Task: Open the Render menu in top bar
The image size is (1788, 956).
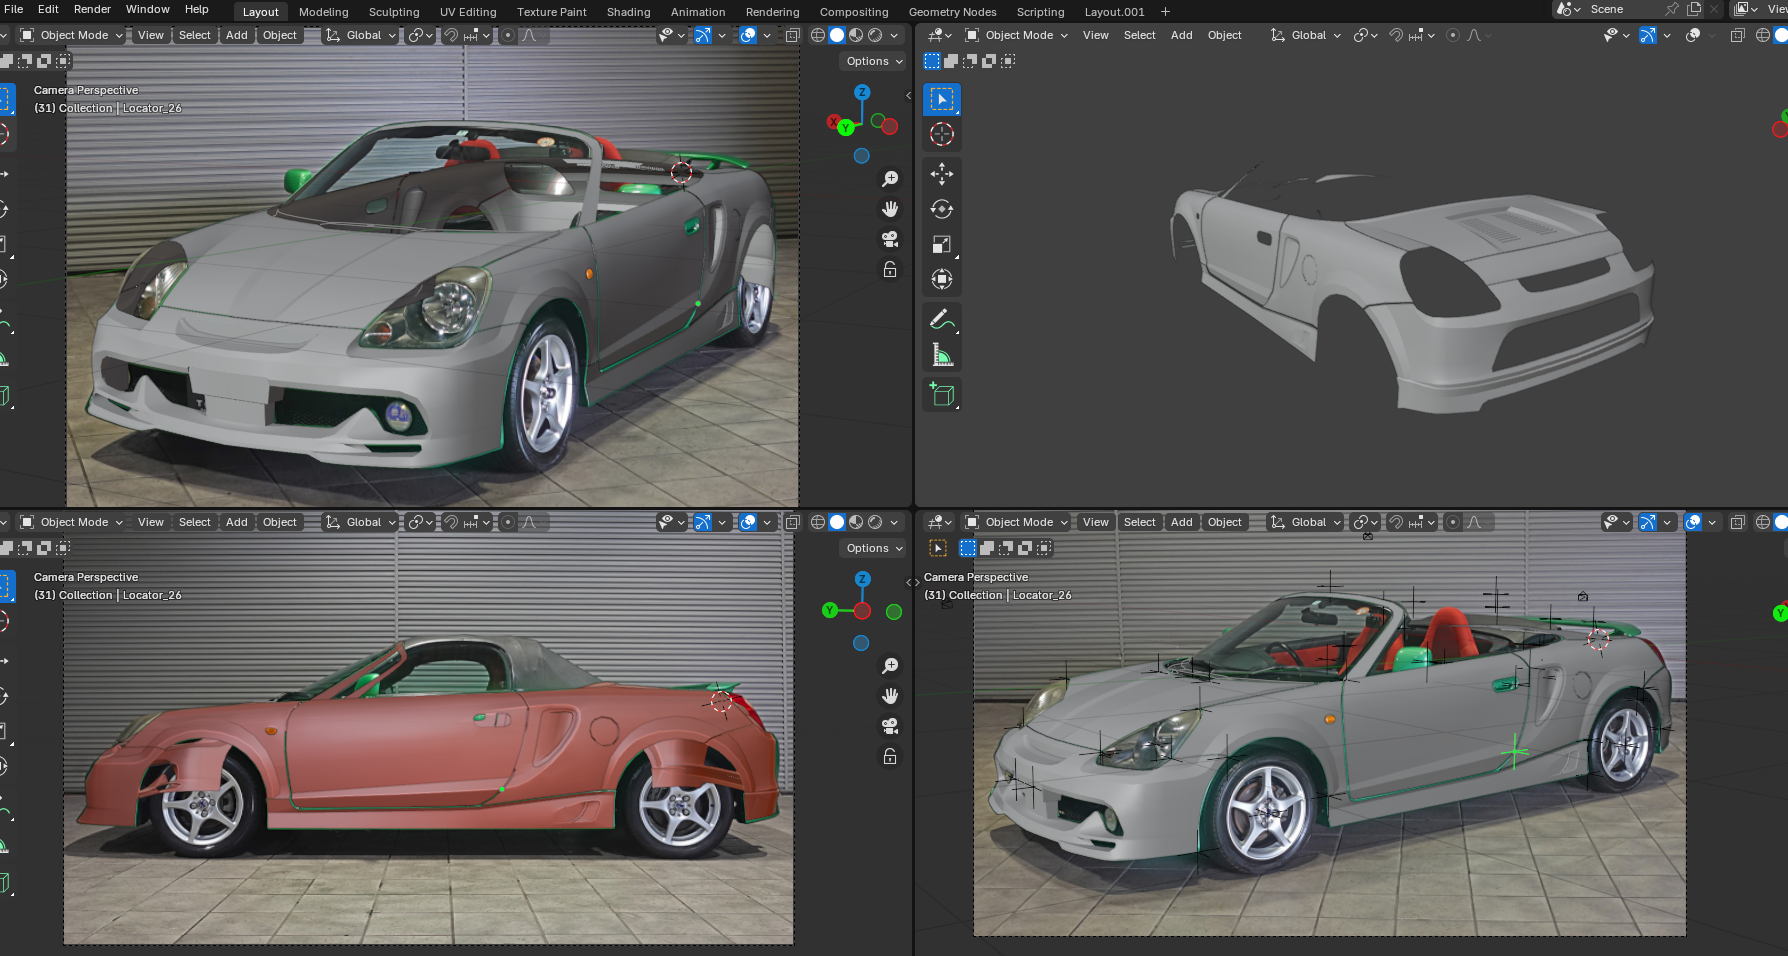Action: click(92, 9)
